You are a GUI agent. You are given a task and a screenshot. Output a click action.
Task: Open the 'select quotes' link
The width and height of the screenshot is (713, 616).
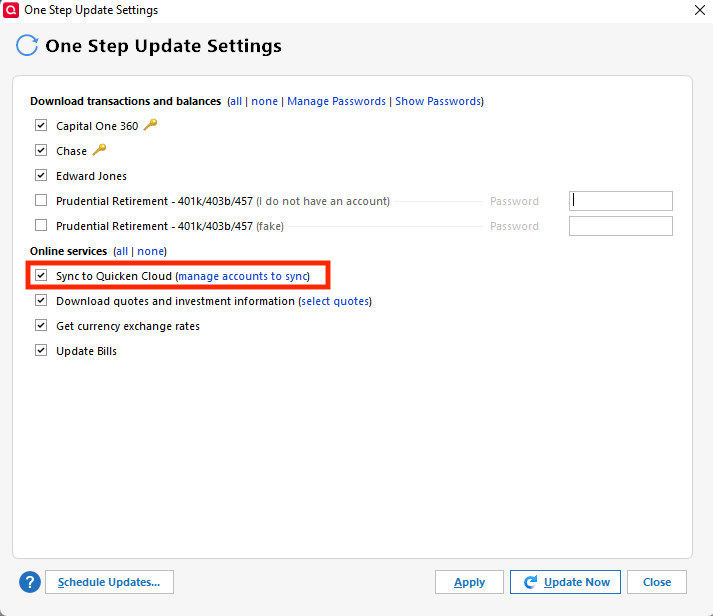click(x=335, y=301)
